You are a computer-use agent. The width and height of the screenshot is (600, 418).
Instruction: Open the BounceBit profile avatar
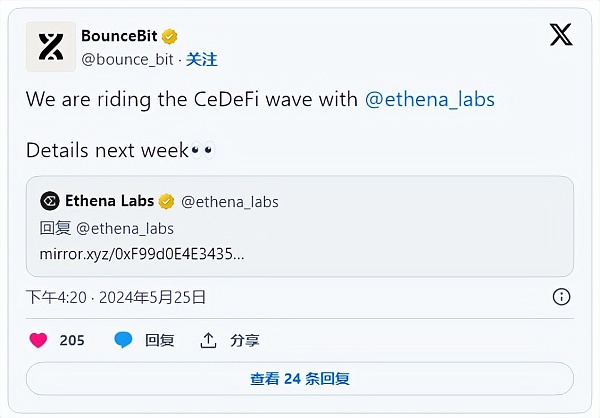click(51, 46)
